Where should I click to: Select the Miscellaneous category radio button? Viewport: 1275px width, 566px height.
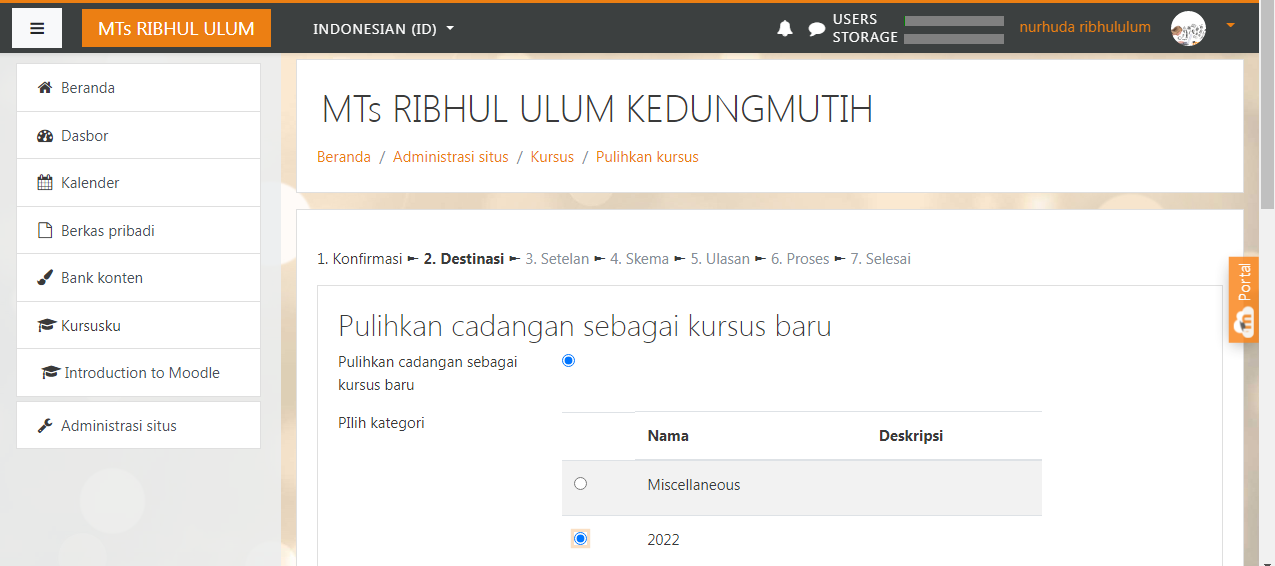[x=581, y=484]
